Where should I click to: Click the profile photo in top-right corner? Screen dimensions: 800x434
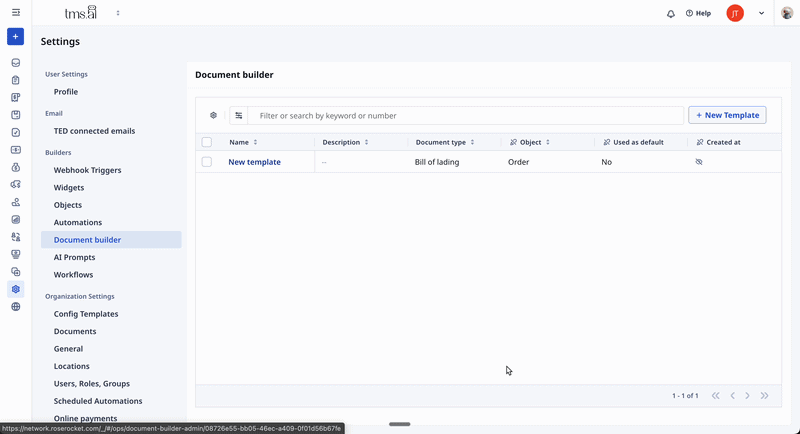coord(787,13)
